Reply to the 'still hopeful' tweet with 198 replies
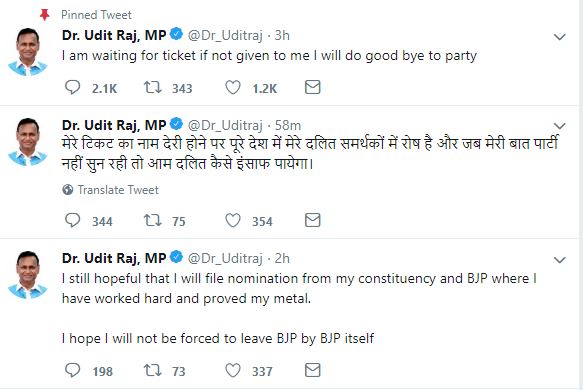583x390 pixels. [73, 370]
